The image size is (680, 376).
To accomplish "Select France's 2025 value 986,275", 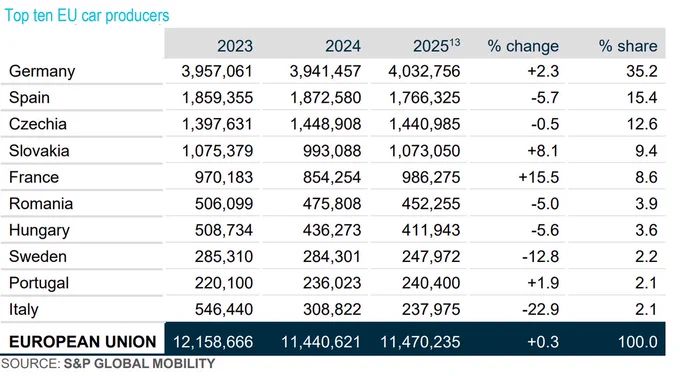I will point(431,177).
